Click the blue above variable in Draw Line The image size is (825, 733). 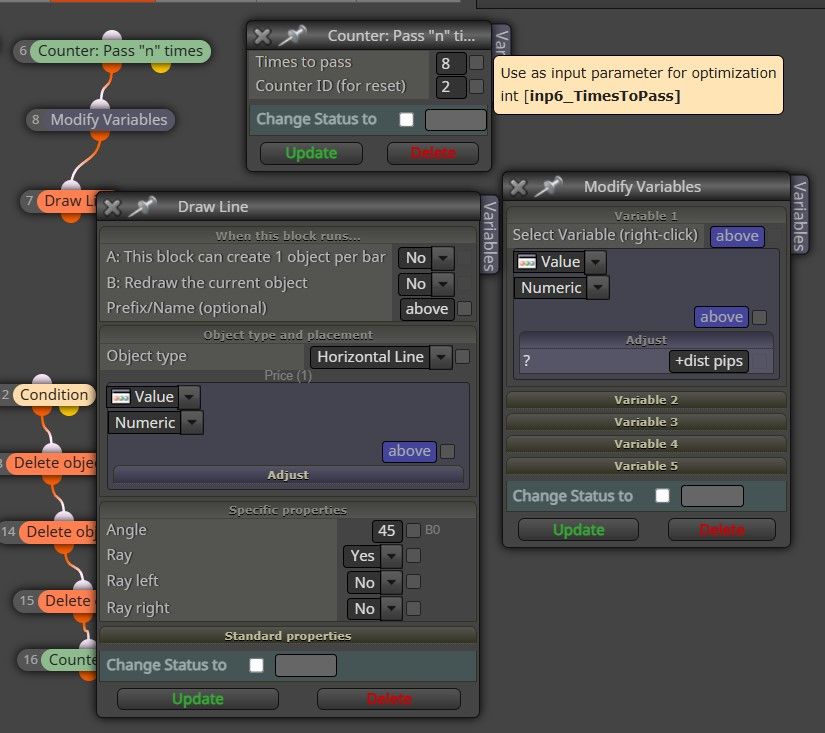click(x=409, y=451)
